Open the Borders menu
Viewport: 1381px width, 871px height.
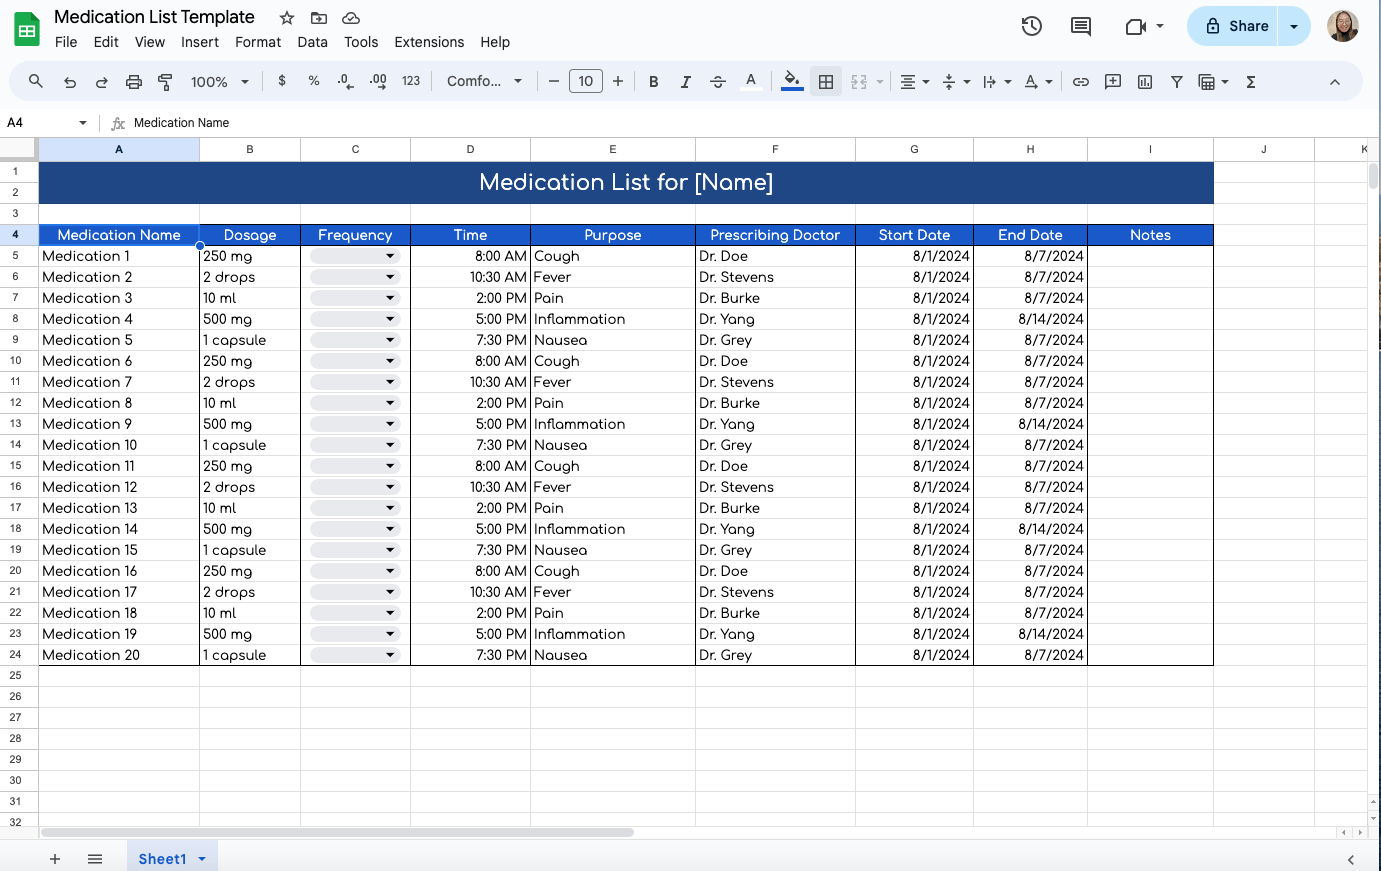[x=825, y=81]
